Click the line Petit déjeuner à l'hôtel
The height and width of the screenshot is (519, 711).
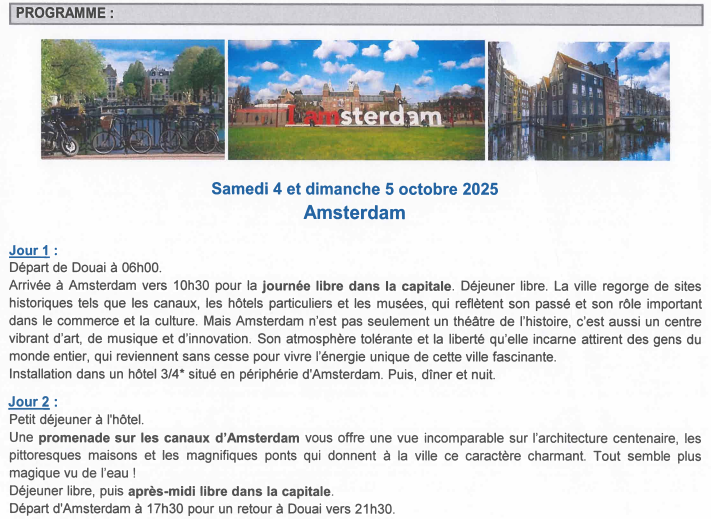click(x=76, y=420)
